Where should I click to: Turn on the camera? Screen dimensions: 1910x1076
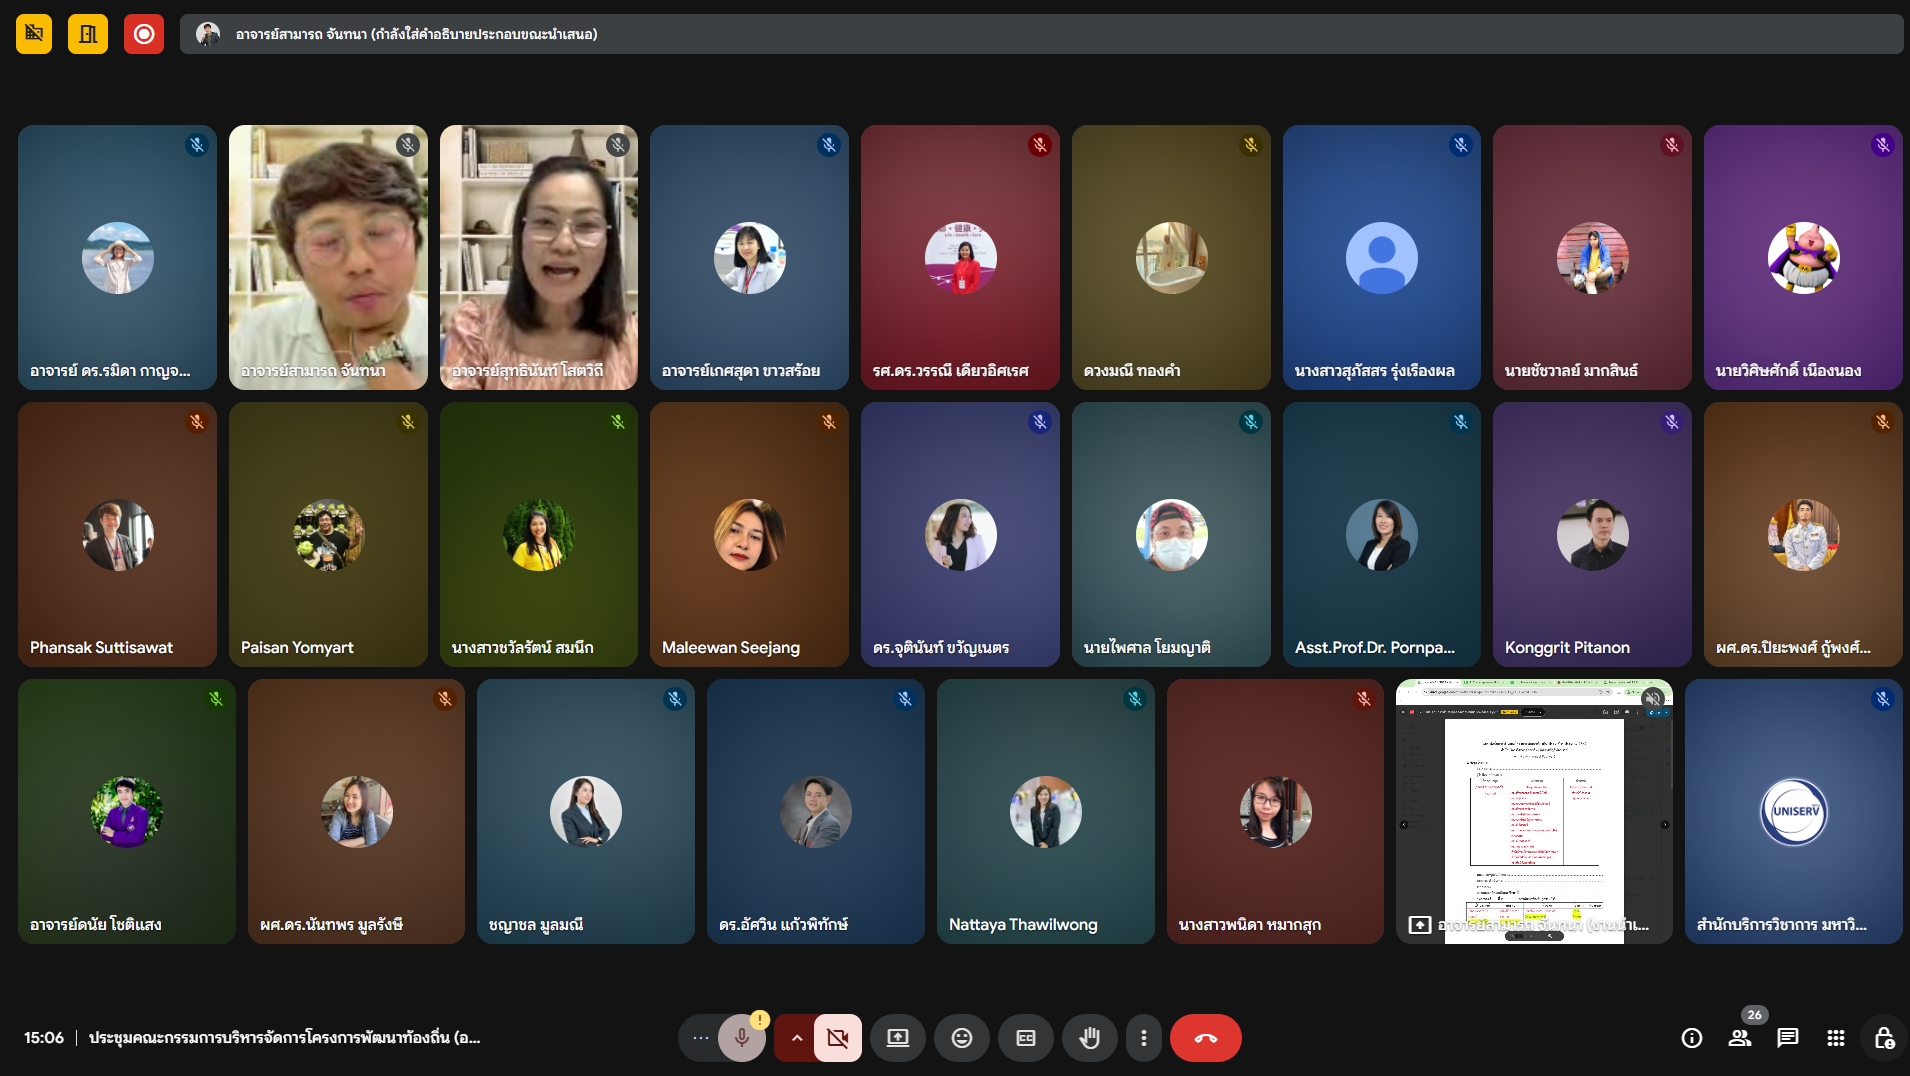coord(838,1038)
